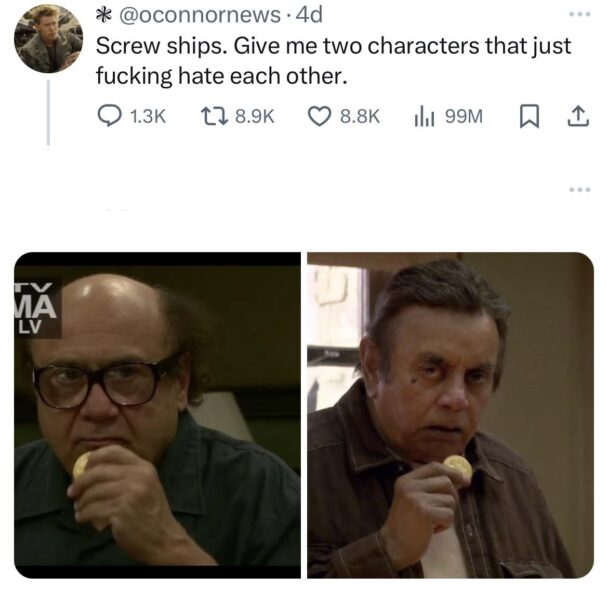Open the three-dot menu on the reply tweet
This screenshot has width=608, height=602.
pyautogui.click(x=580, y=190)
